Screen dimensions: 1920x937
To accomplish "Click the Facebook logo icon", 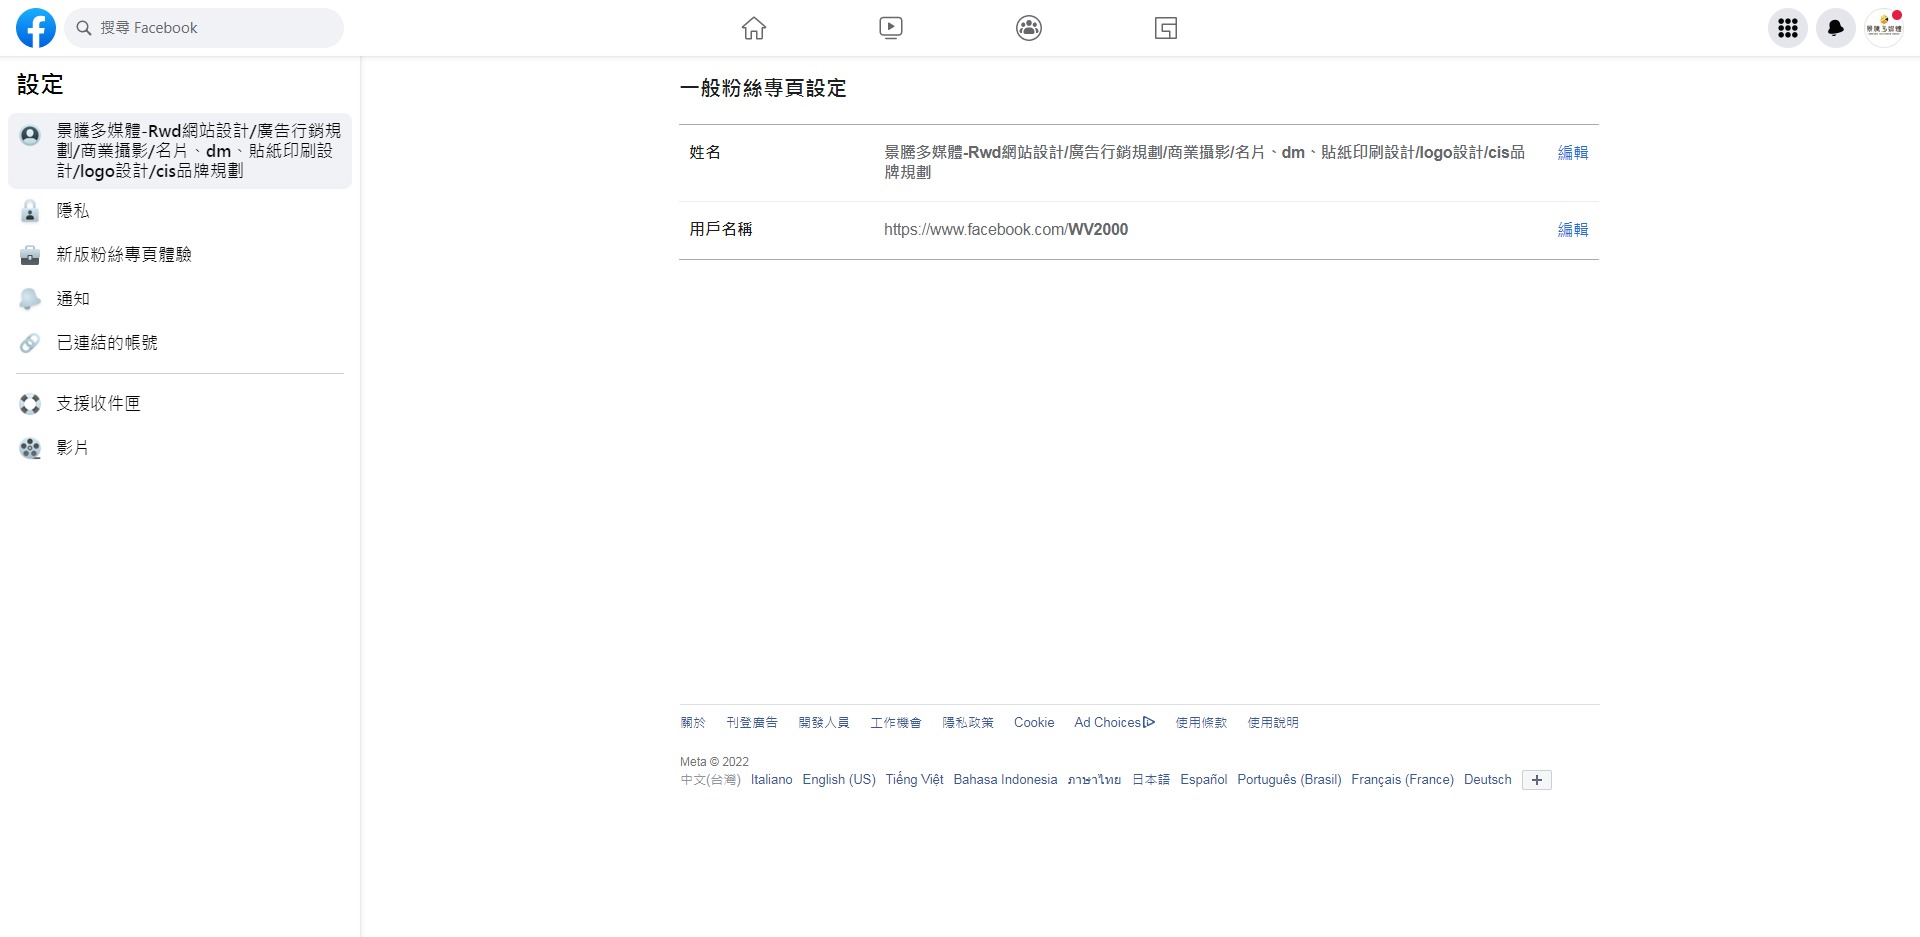I will pyautogui.click(x=36, y=28).
